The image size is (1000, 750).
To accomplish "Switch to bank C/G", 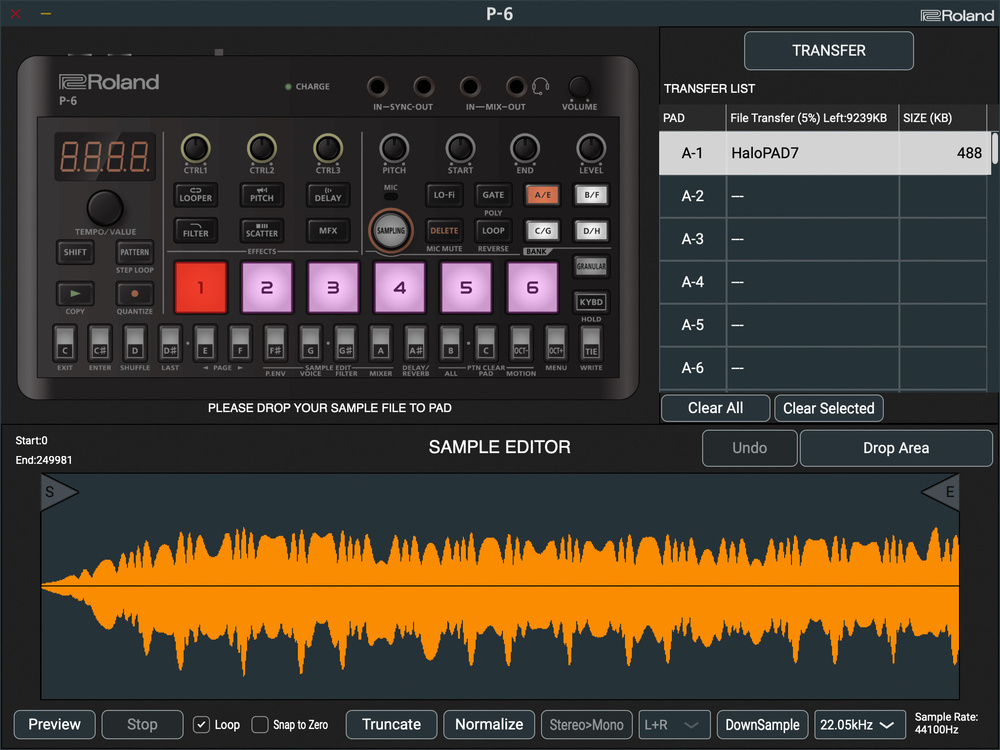I will pos(542,231).
